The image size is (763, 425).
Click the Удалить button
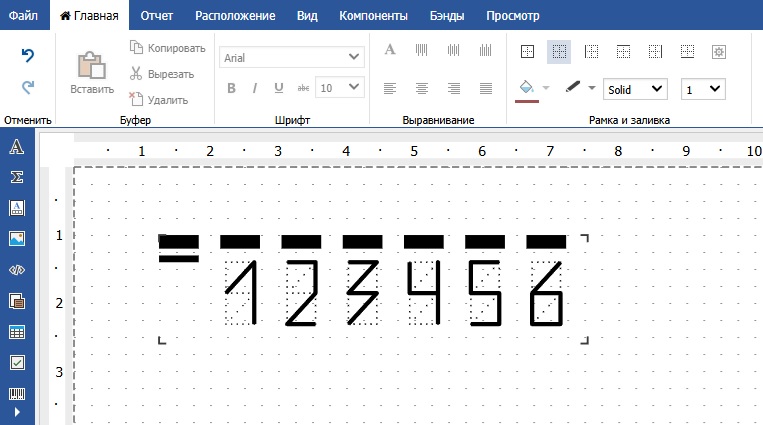(x=158, y=99)
